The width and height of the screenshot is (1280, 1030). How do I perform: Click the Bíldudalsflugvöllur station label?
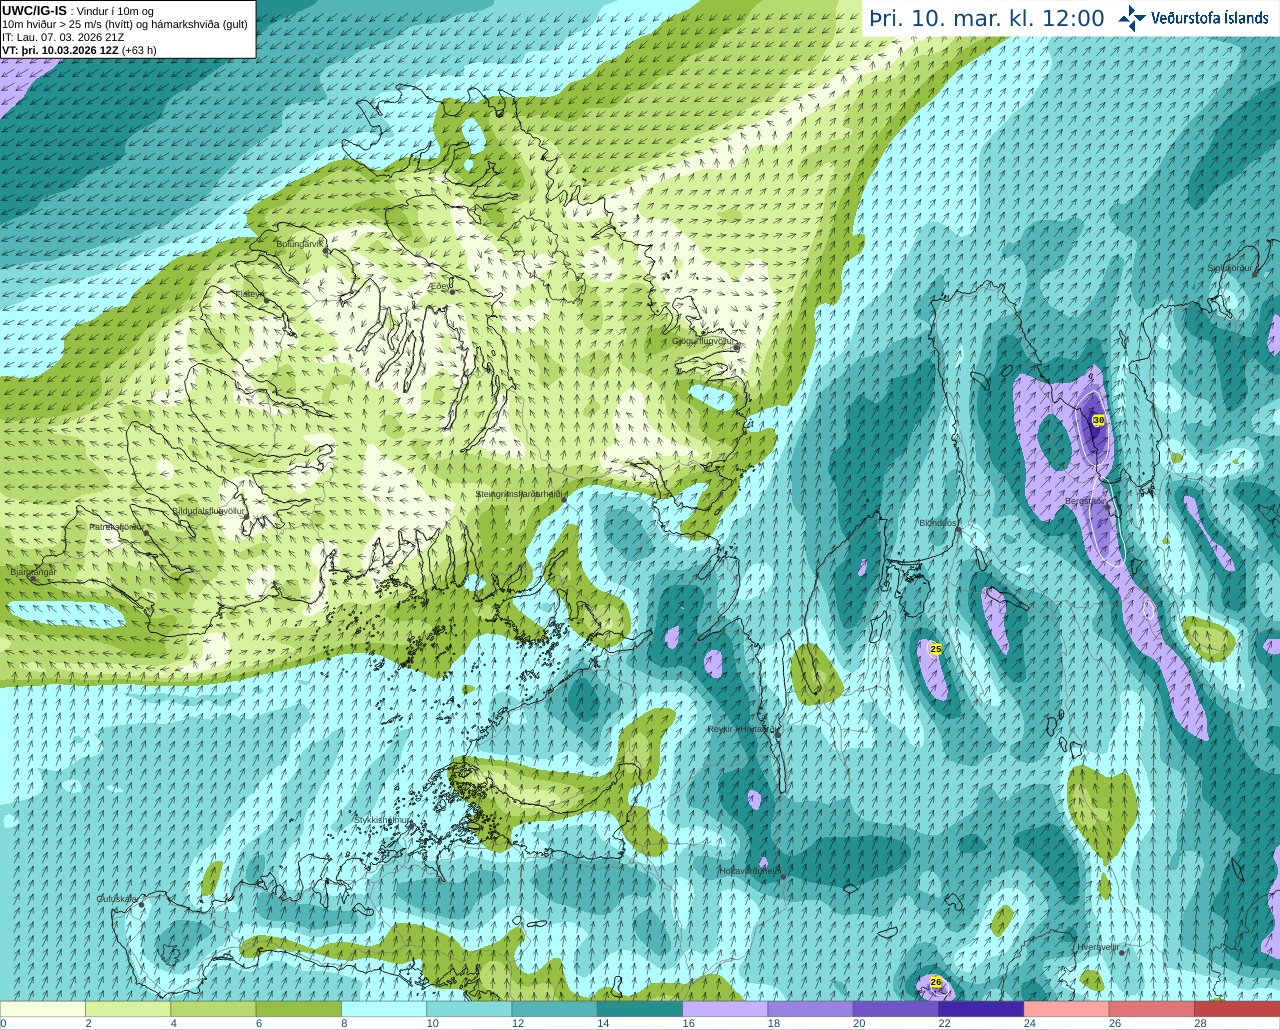pyautogui.click(x=209, y=510)
